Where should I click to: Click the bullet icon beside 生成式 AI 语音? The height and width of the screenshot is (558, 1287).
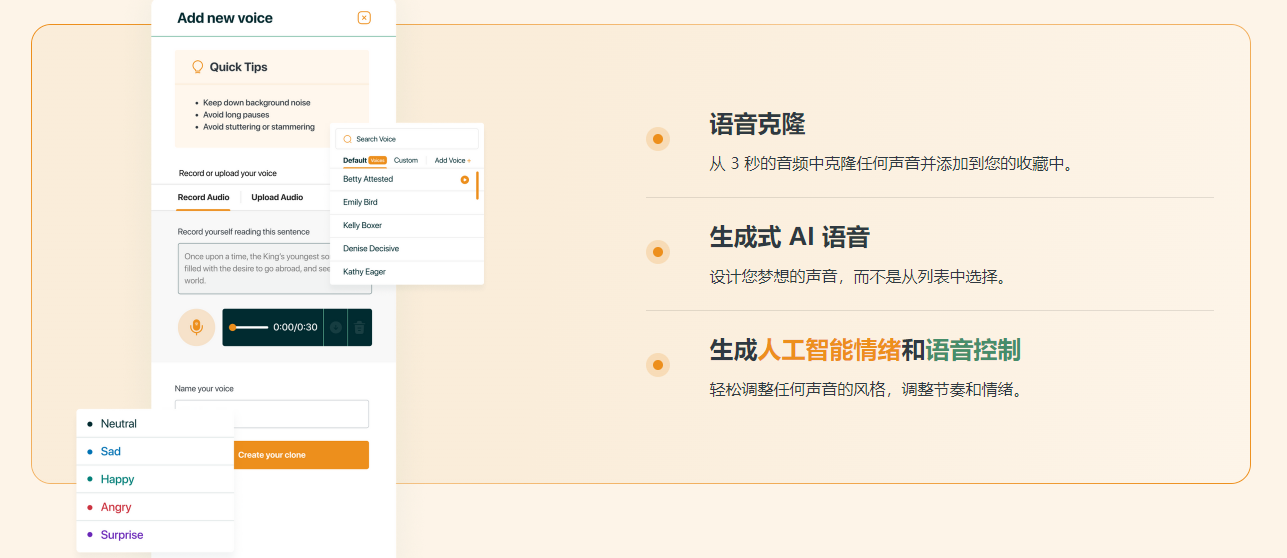658,252
